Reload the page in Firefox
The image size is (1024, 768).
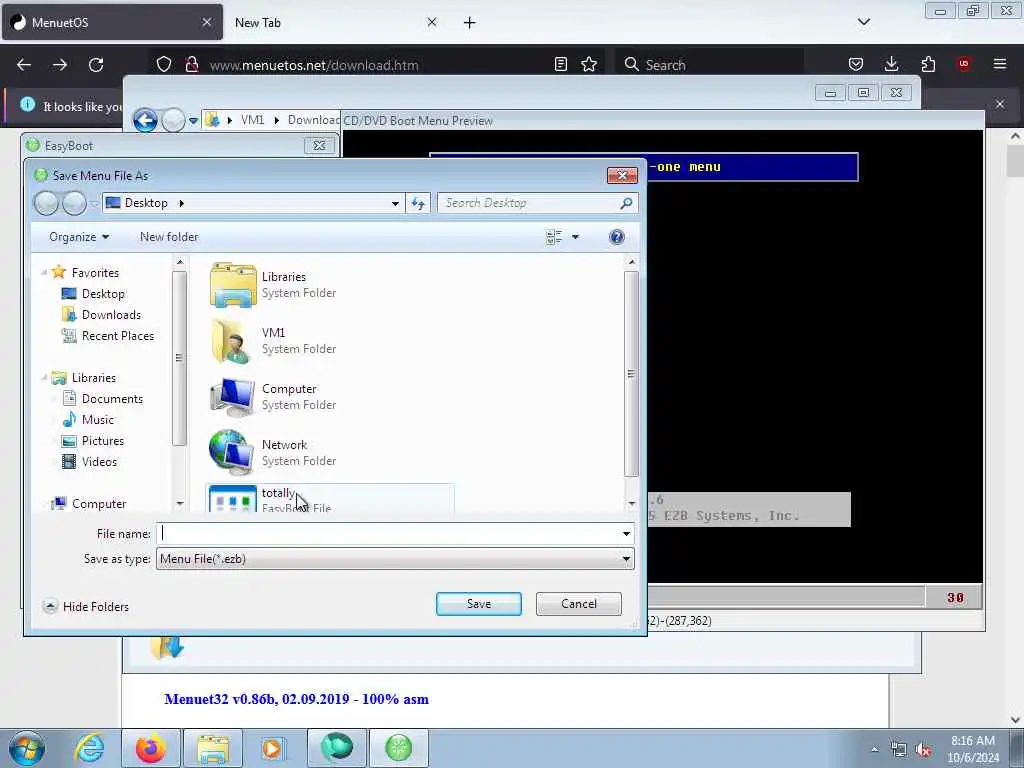[x=96, y=65]
